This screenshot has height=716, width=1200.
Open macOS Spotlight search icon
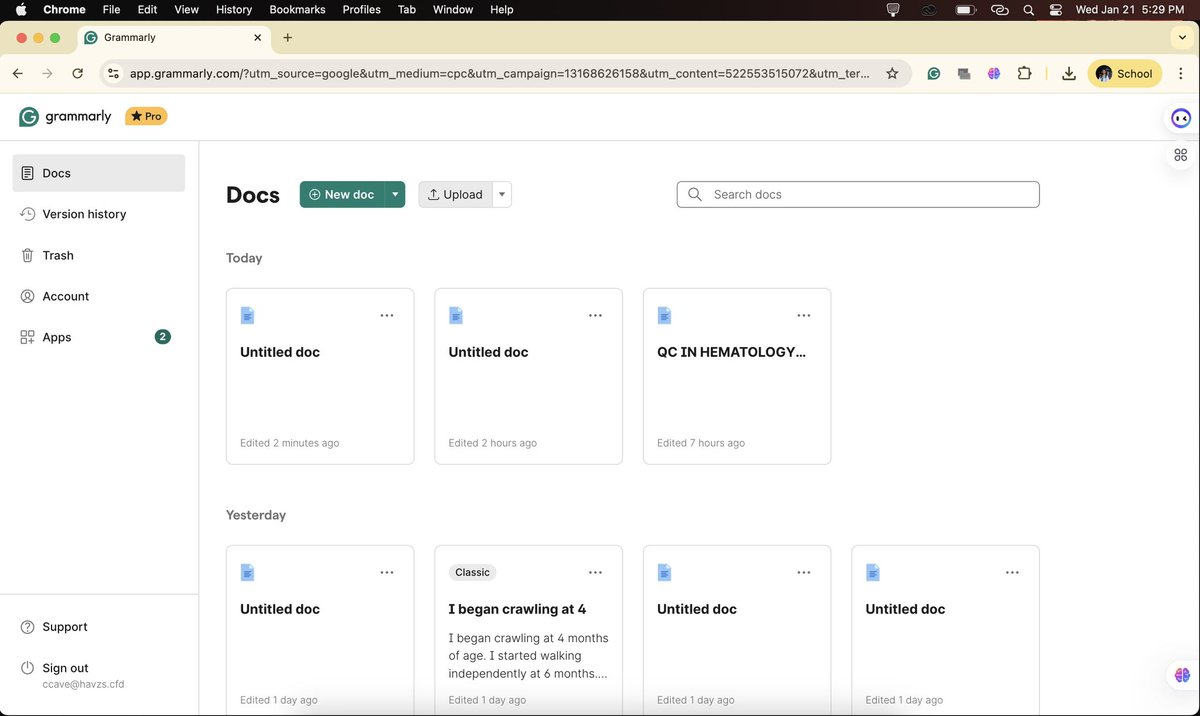[x=1028, y=9]
